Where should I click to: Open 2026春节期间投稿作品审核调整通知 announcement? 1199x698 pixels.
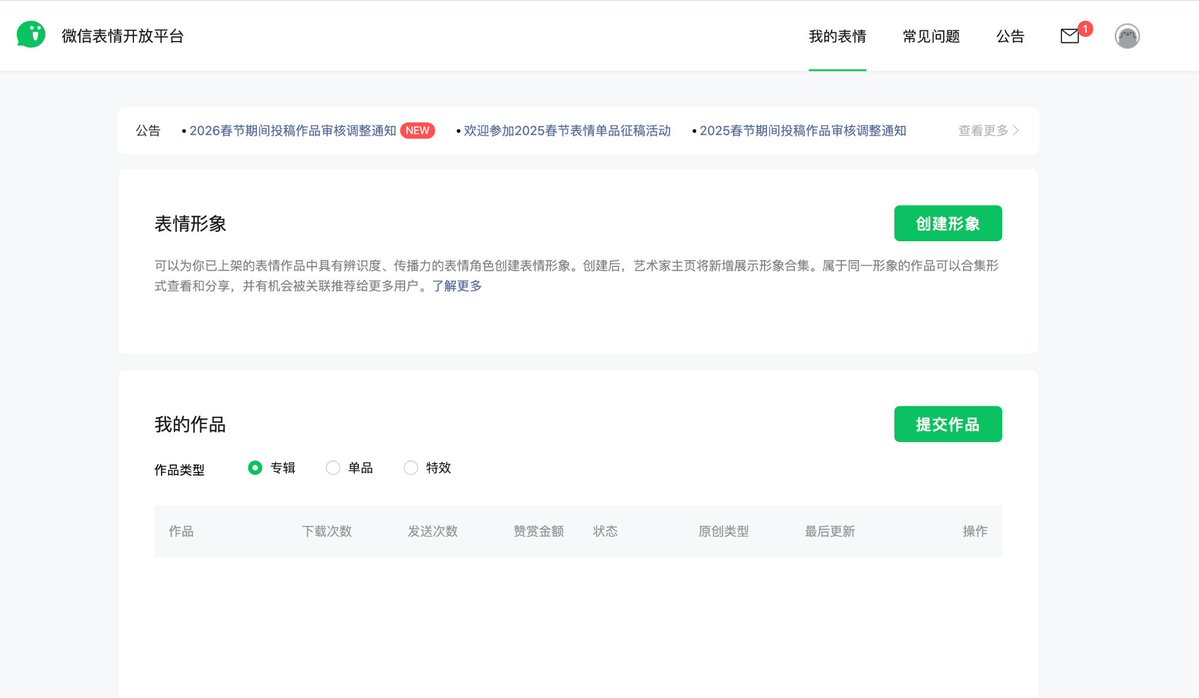(293, 131)
